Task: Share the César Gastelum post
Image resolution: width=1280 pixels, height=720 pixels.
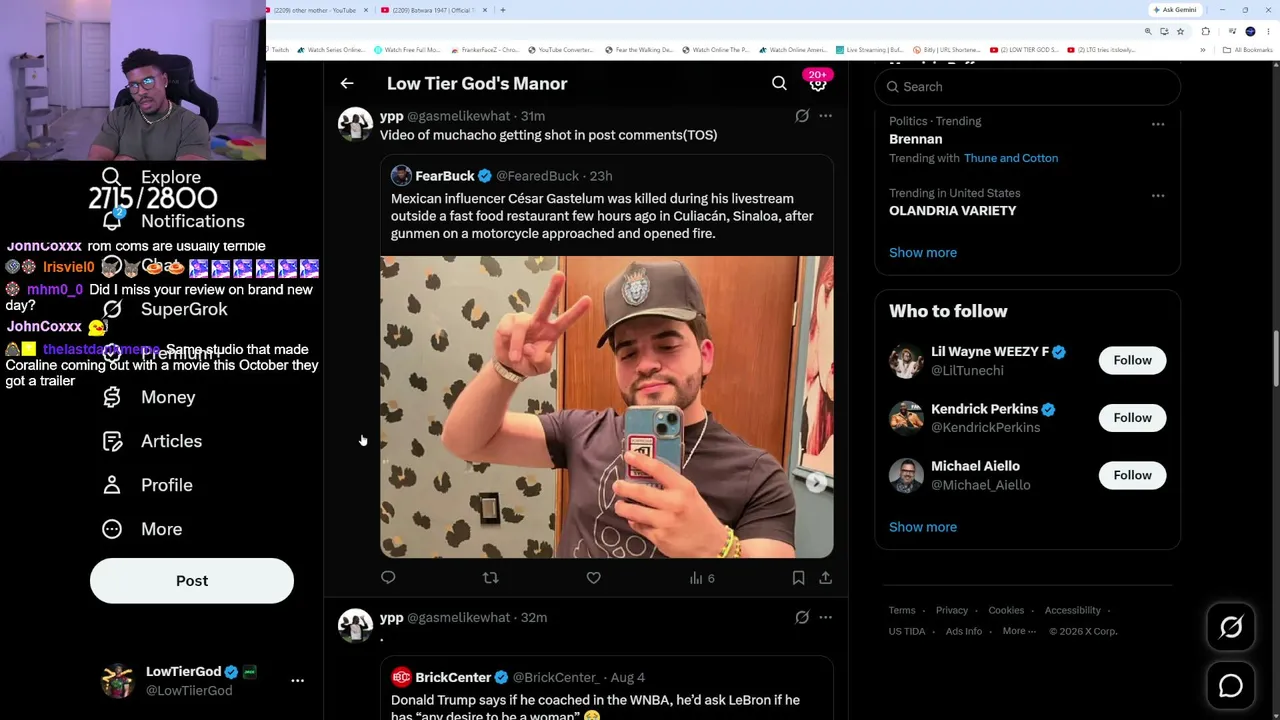Action: click(x=825, y=577)
